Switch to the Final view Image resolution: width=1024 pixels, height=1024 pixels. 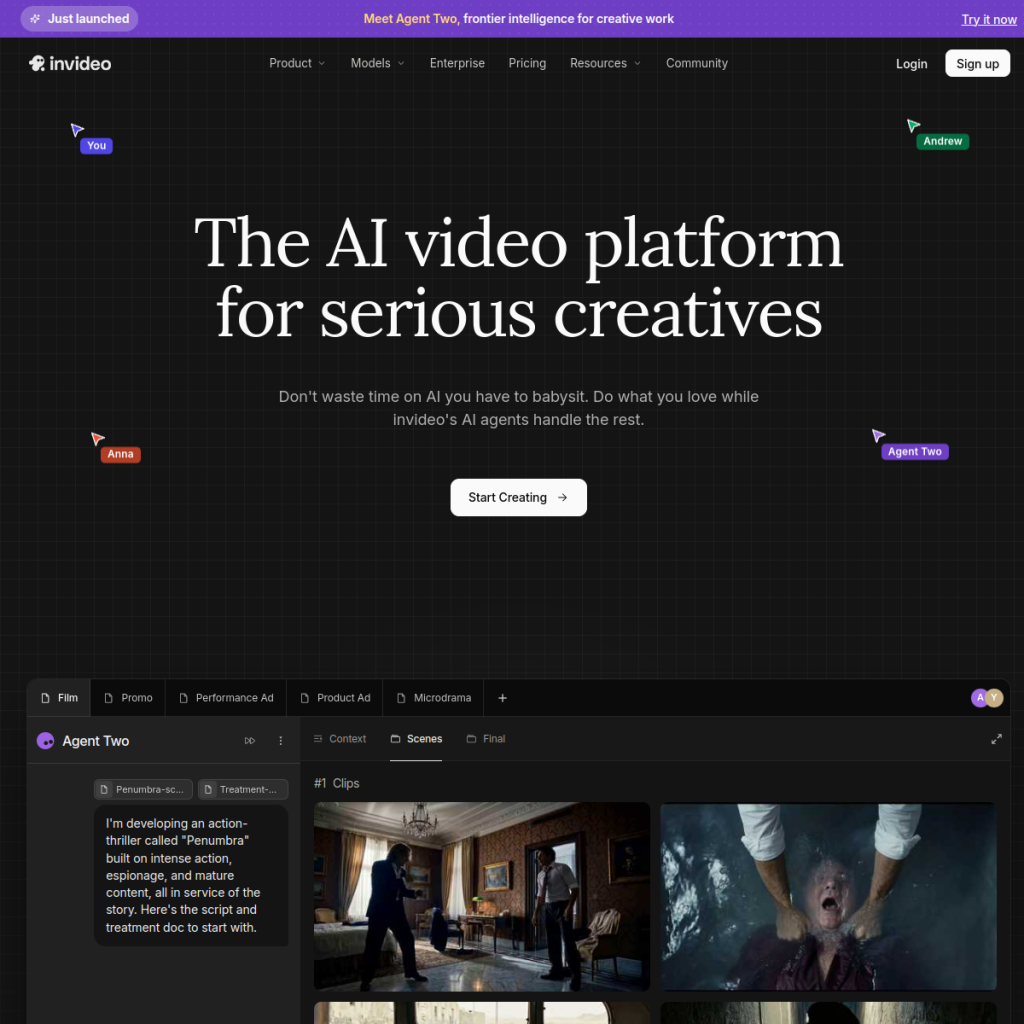coord(486,739)
